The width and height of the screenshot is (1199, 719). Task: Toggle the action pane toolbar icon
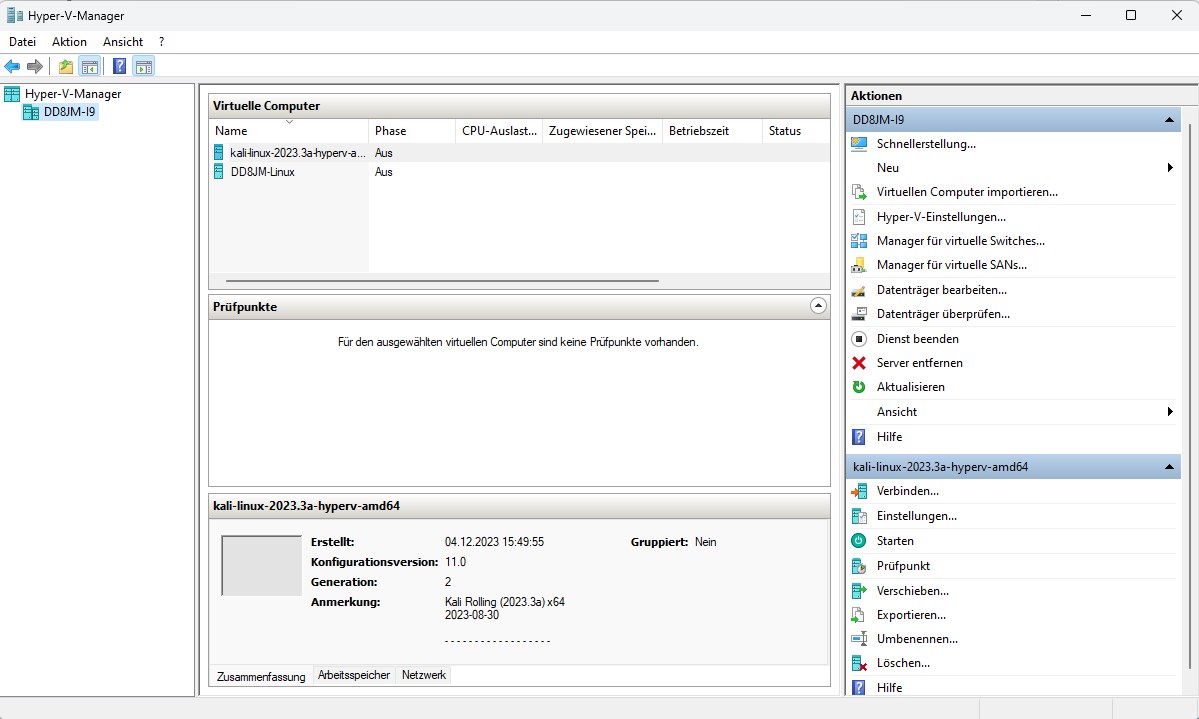point(144,67)
